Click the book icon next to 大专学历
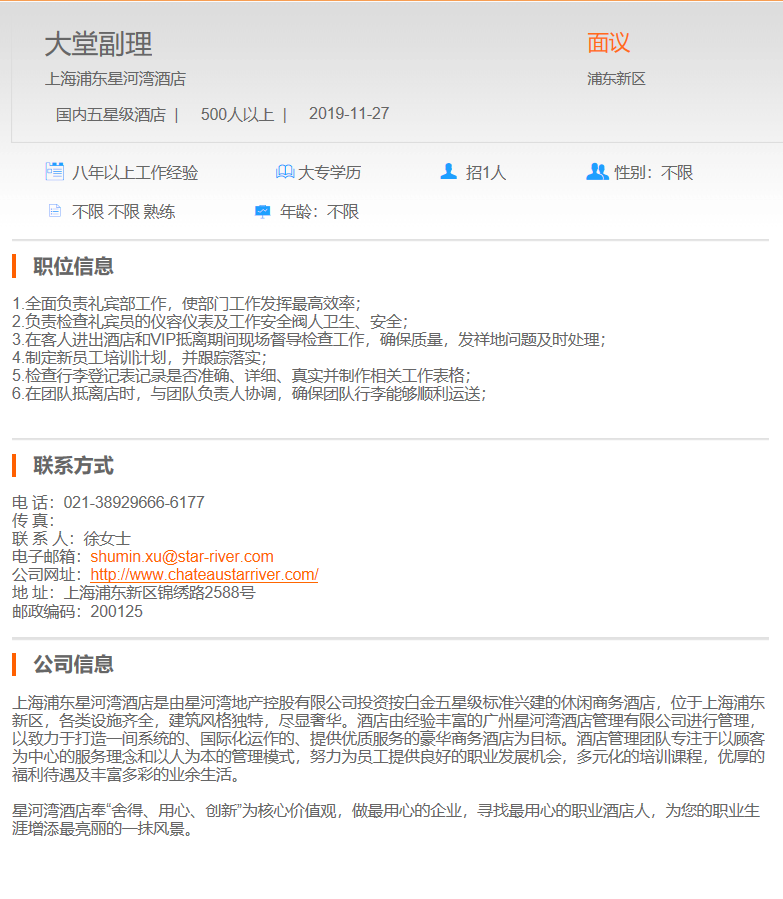783x899 pixels. point(285,172)
